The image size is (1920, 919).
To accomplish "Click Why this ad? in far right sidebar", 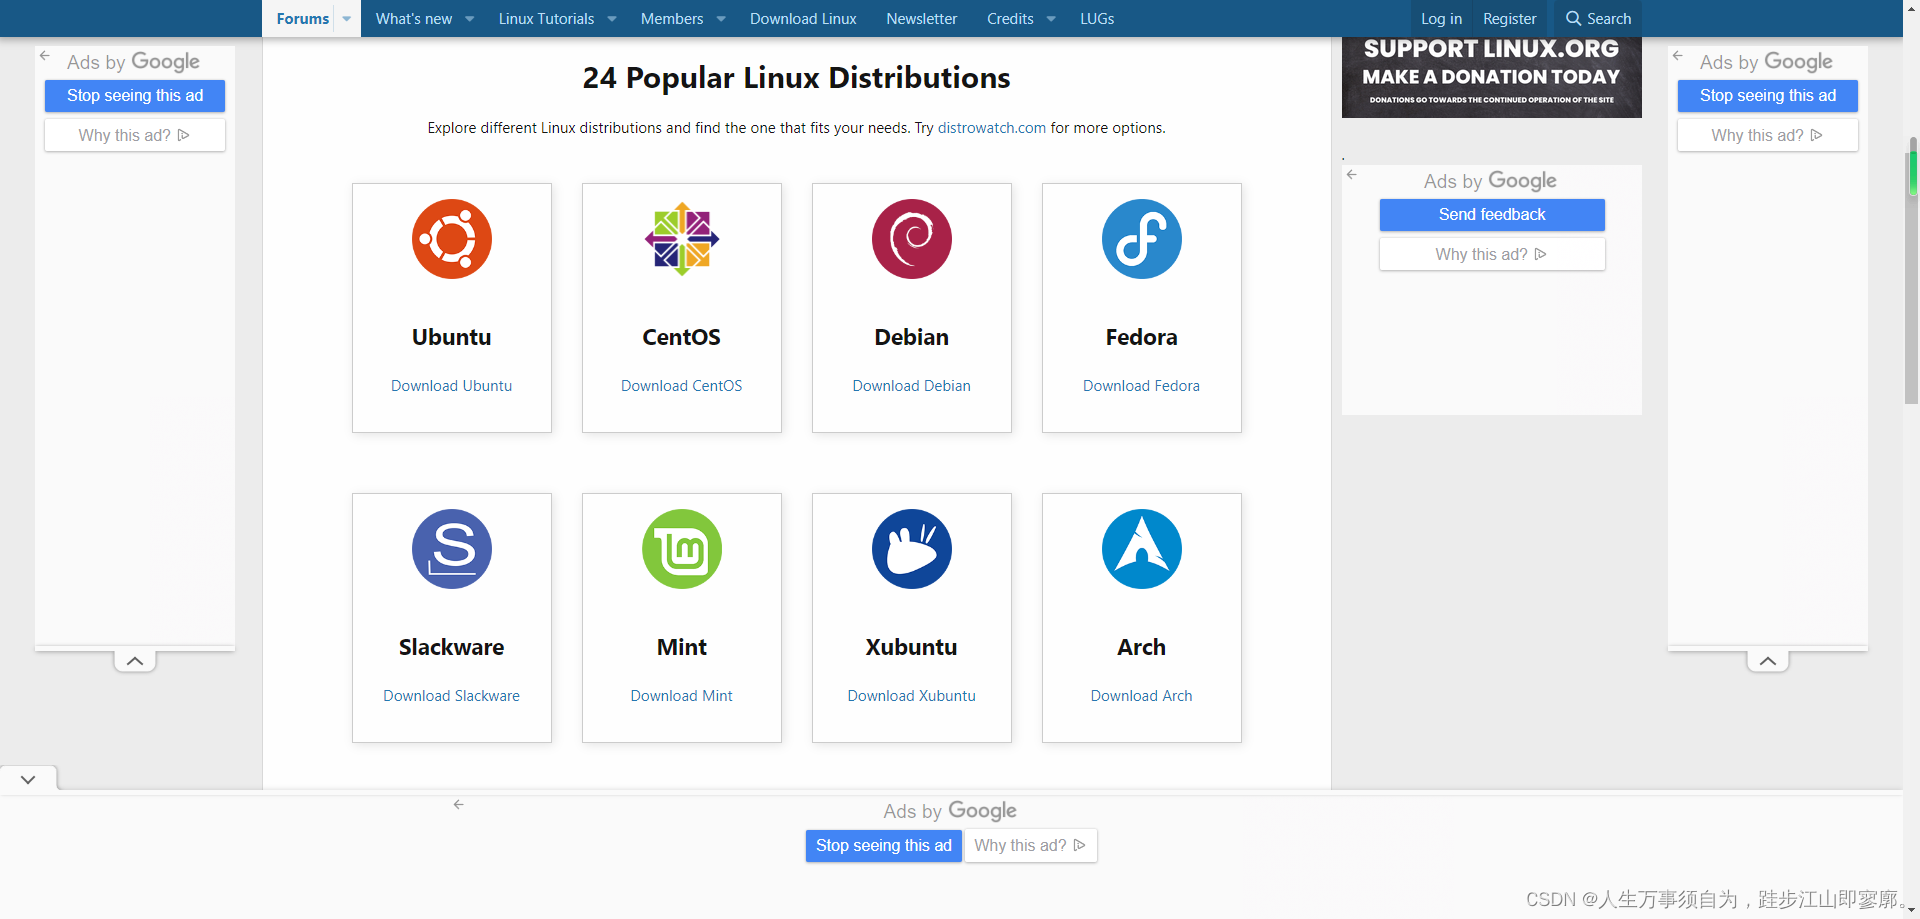I will tap(1768, 135).
